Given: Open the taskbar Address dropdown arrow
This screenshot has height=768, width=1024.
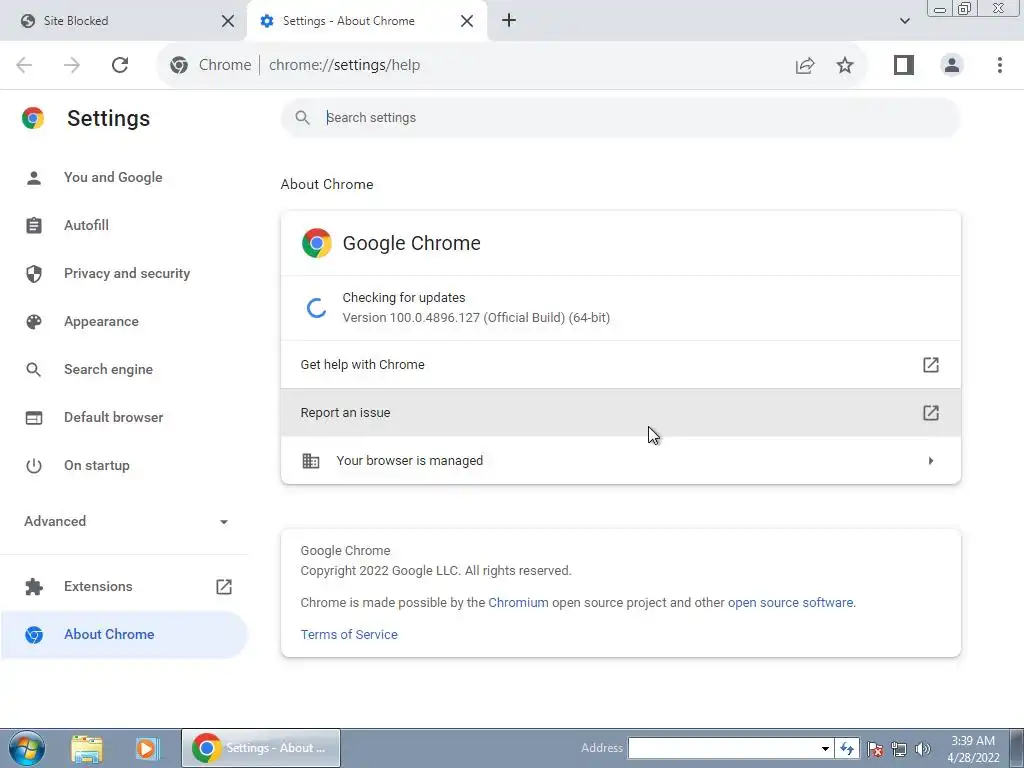Looking at the screenshot, I should [825, 748].
